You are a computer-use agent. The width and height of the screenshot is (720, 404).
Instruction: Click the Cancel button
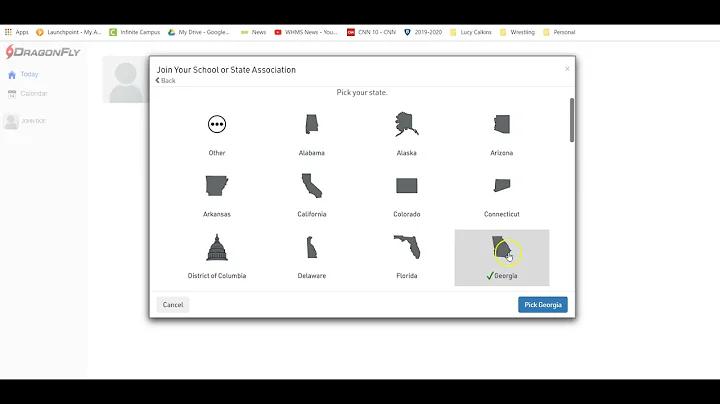pos(173,305)
